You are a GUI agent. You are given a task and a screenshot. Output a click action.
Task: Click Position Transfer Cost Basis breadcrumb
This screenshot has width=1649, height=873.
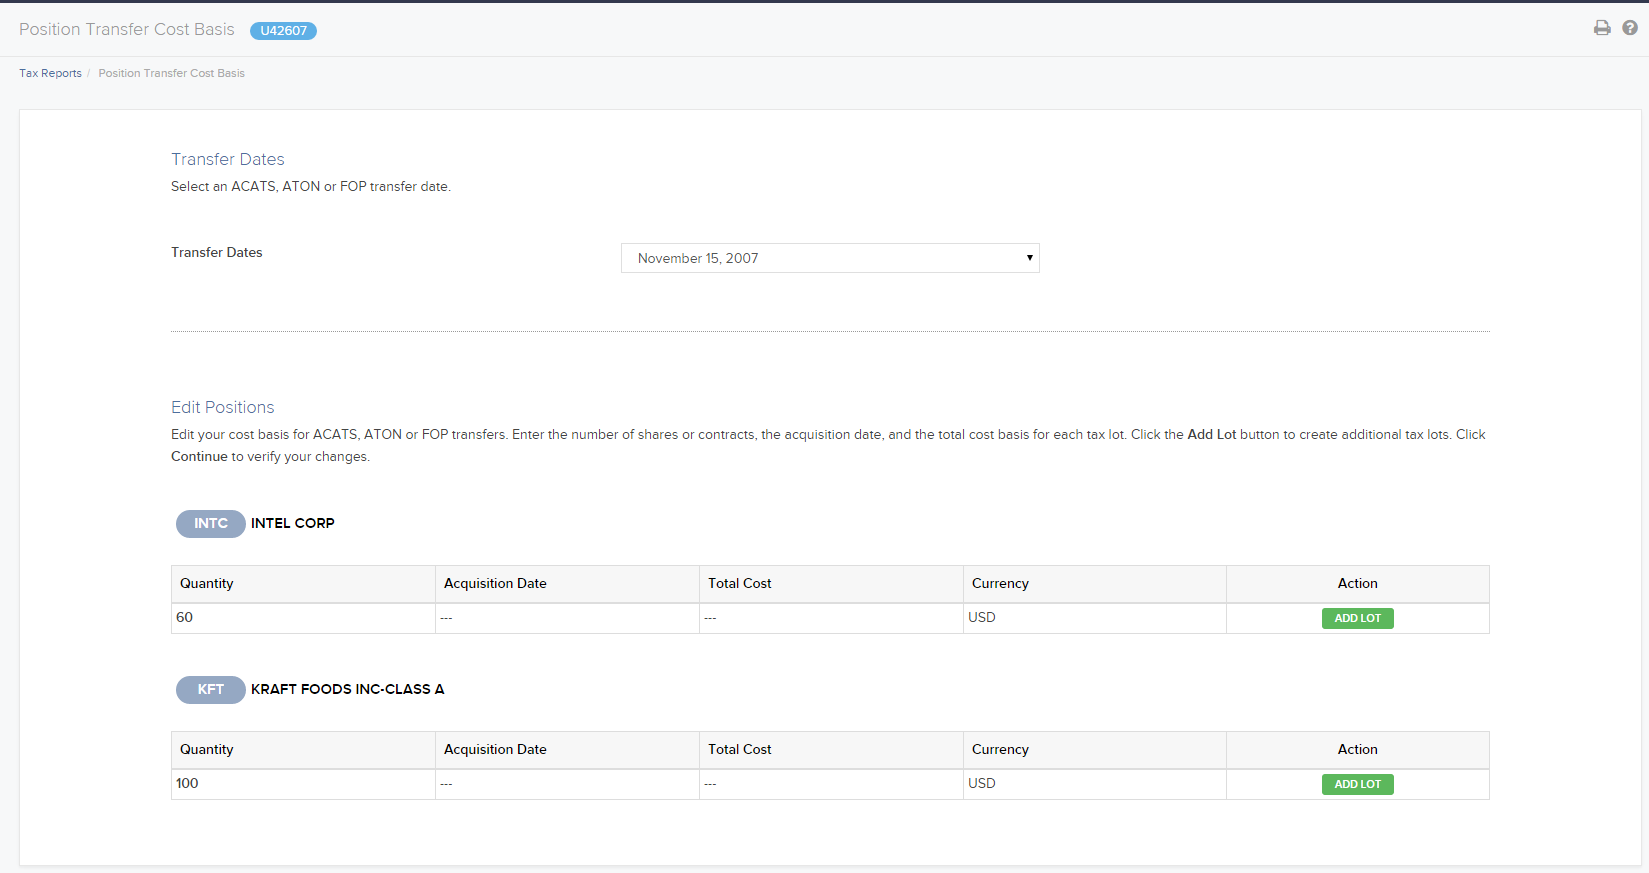tap(171, 73)
